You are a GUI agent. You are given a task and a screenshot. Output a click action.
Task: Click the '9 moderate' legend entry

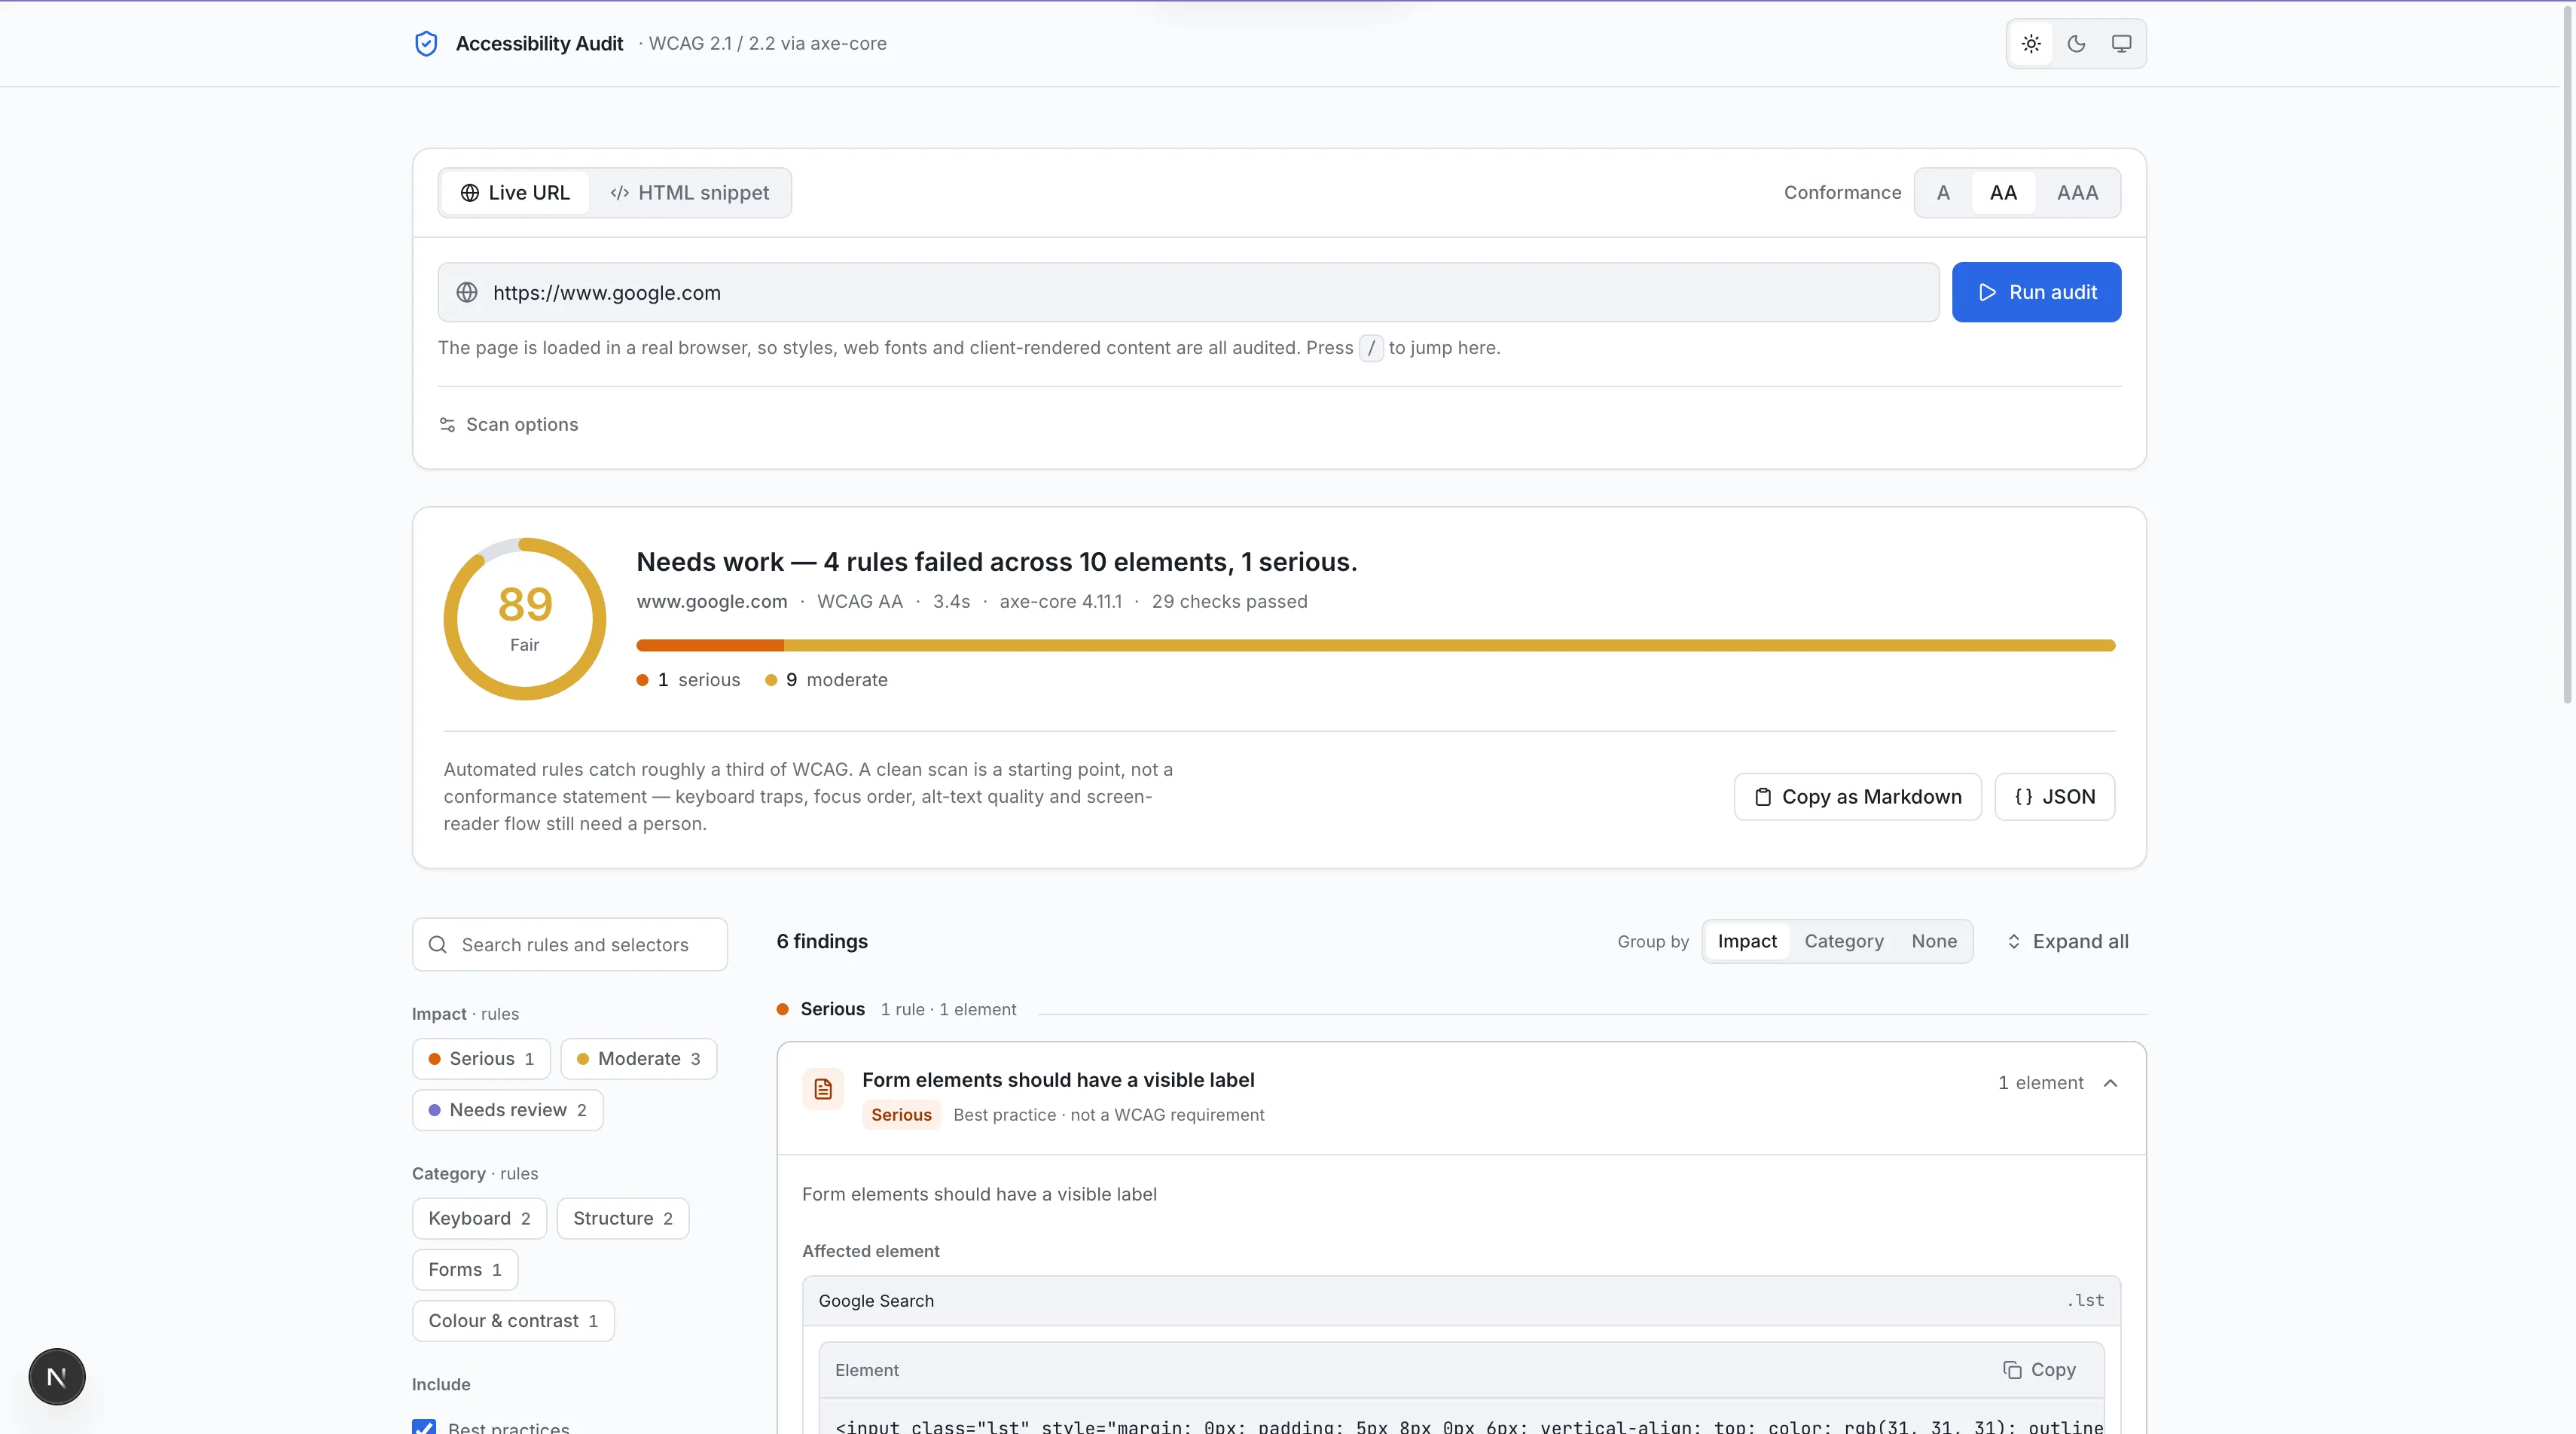point(826,680)
